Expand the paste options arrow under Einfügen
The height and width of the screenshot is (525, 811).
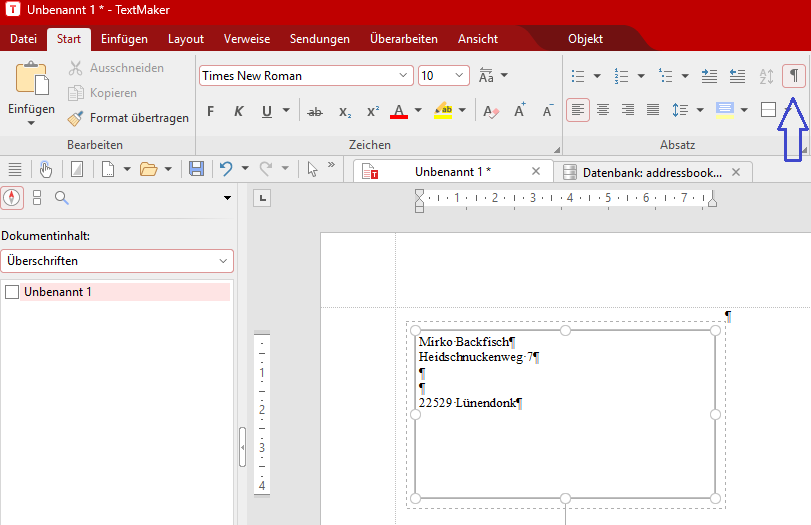click(31, 123)
